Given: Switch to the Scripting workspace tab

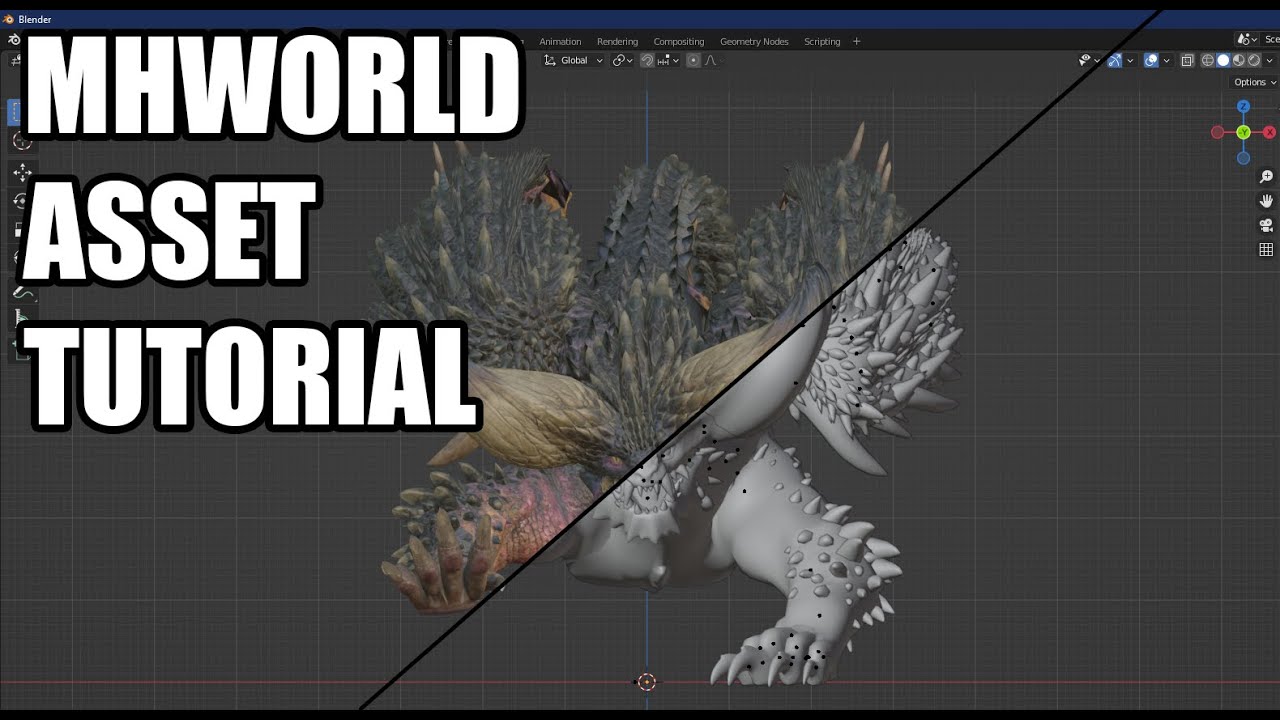Looking at the screenshot, I should (x=822, y=42).
